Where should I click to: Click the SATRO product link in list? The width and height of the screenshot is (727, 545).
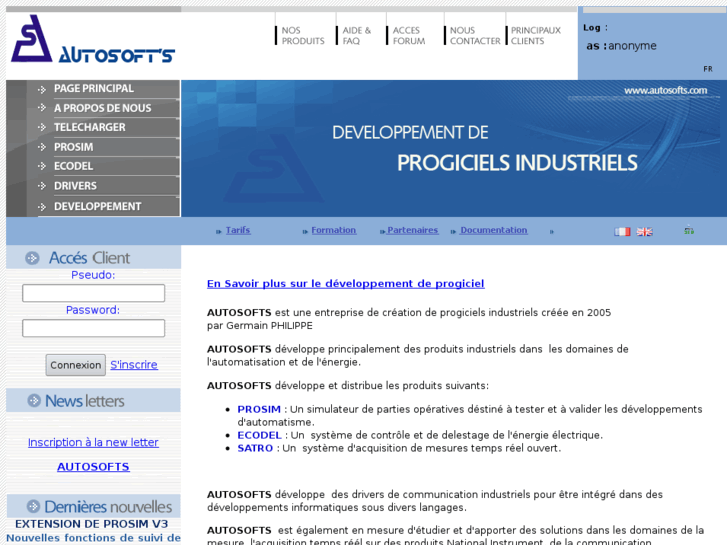[x=255, y=448]
